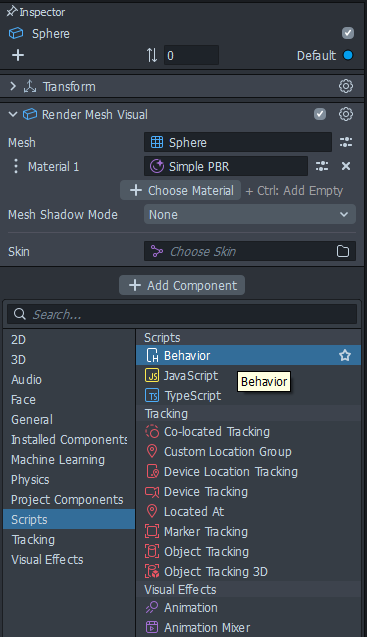Screen dimensions: 367x637
Task: Add the JavaScript script component
Action: pos(182,376)
